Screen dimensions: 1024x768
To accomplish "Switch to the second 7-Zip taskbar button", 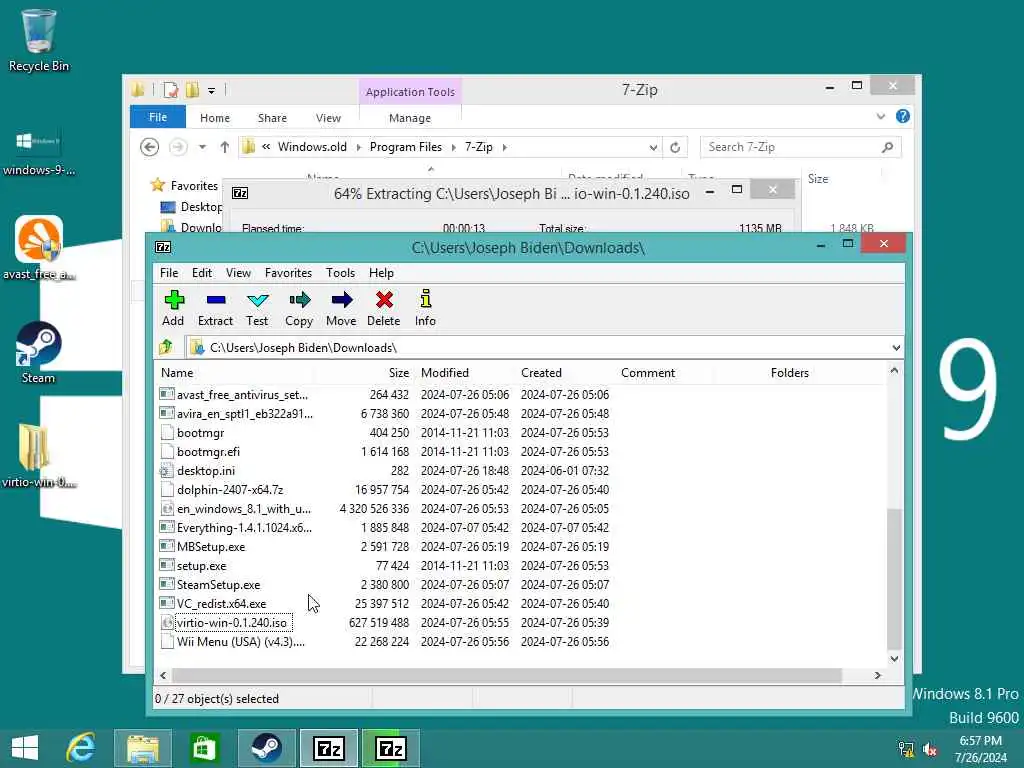I will pos(391,748).
